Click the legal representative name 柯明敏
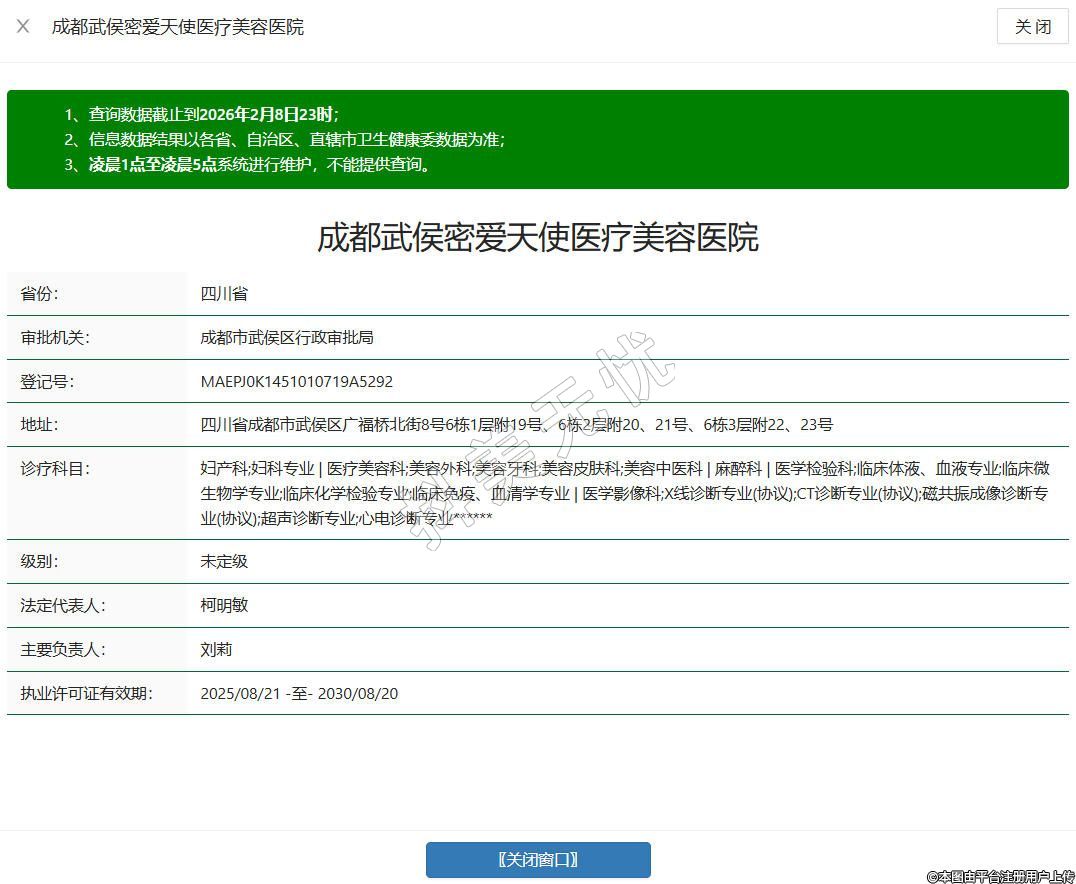1076x884 pixels. point(224,606)
